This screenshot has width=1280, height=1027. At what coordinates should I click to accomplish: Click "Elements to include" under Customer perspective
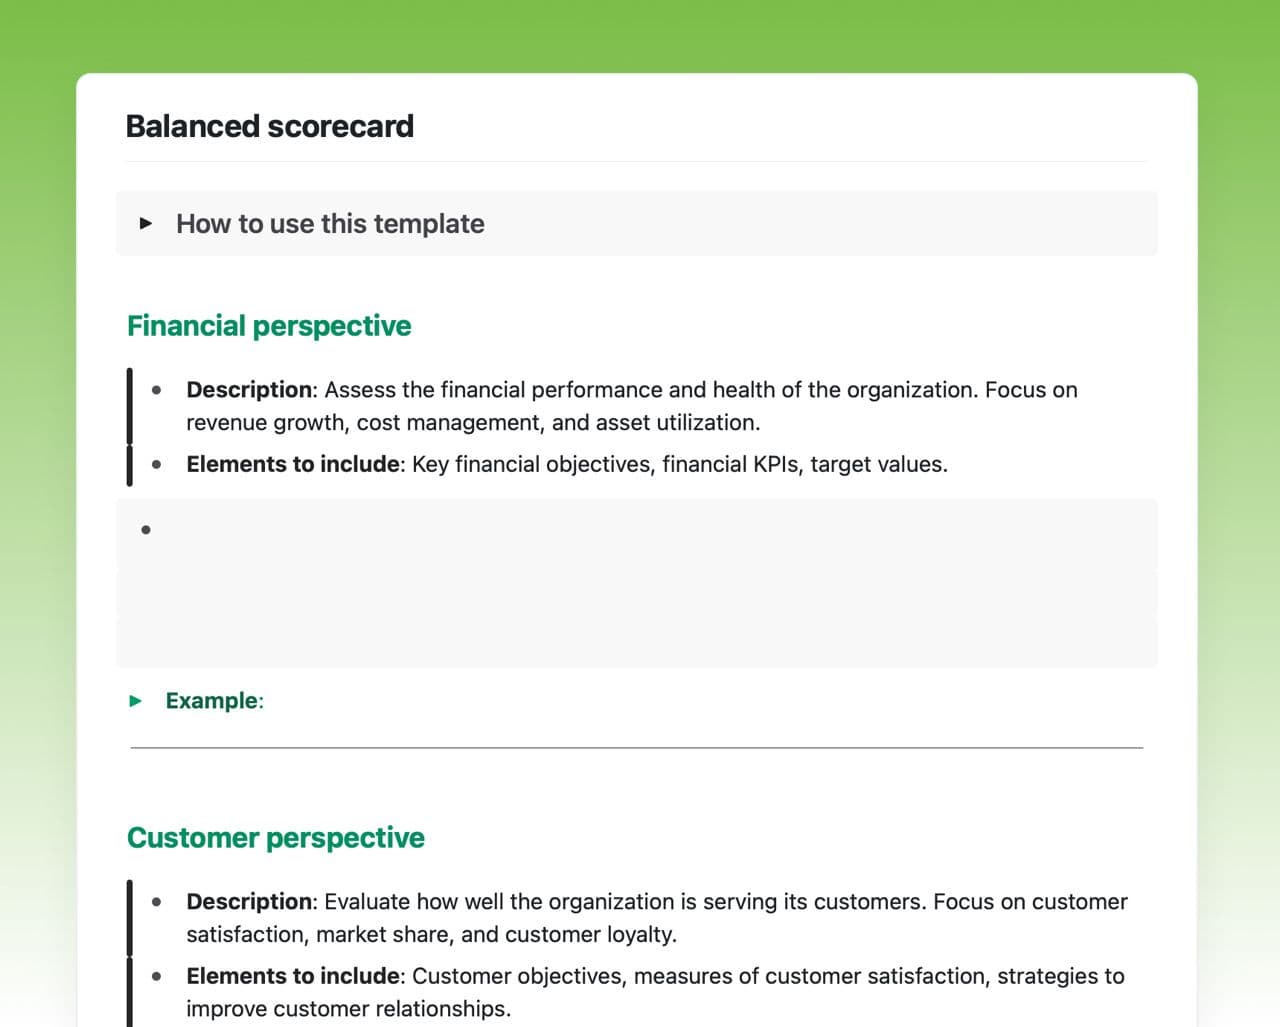point(292,976)
